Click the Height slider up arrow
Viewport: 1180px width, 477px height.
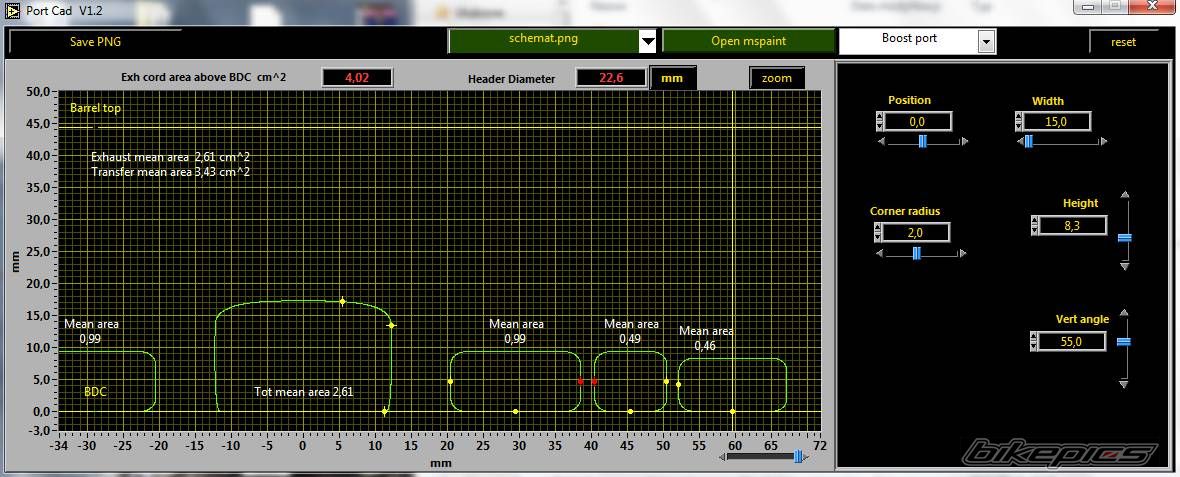click(1124, 195)
